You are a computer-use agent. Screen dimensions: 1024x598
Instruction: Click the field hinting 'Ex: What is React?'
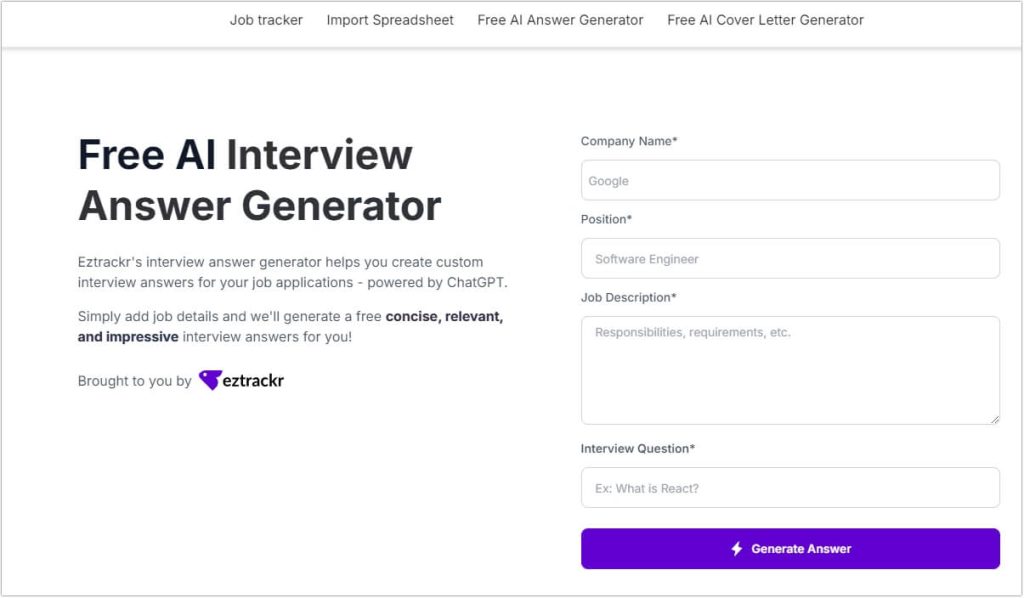click(790, 487)
